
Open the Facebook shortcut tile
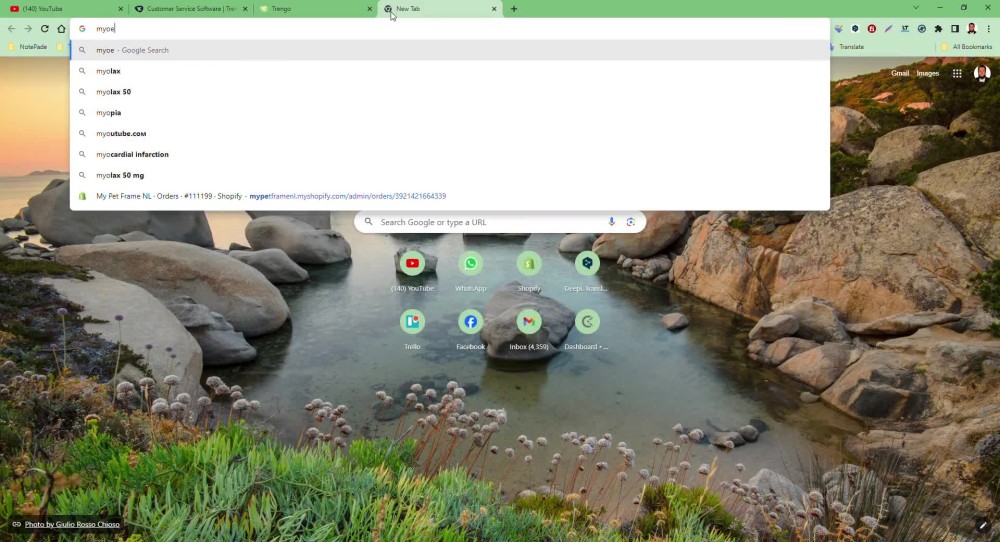point(471,328)
